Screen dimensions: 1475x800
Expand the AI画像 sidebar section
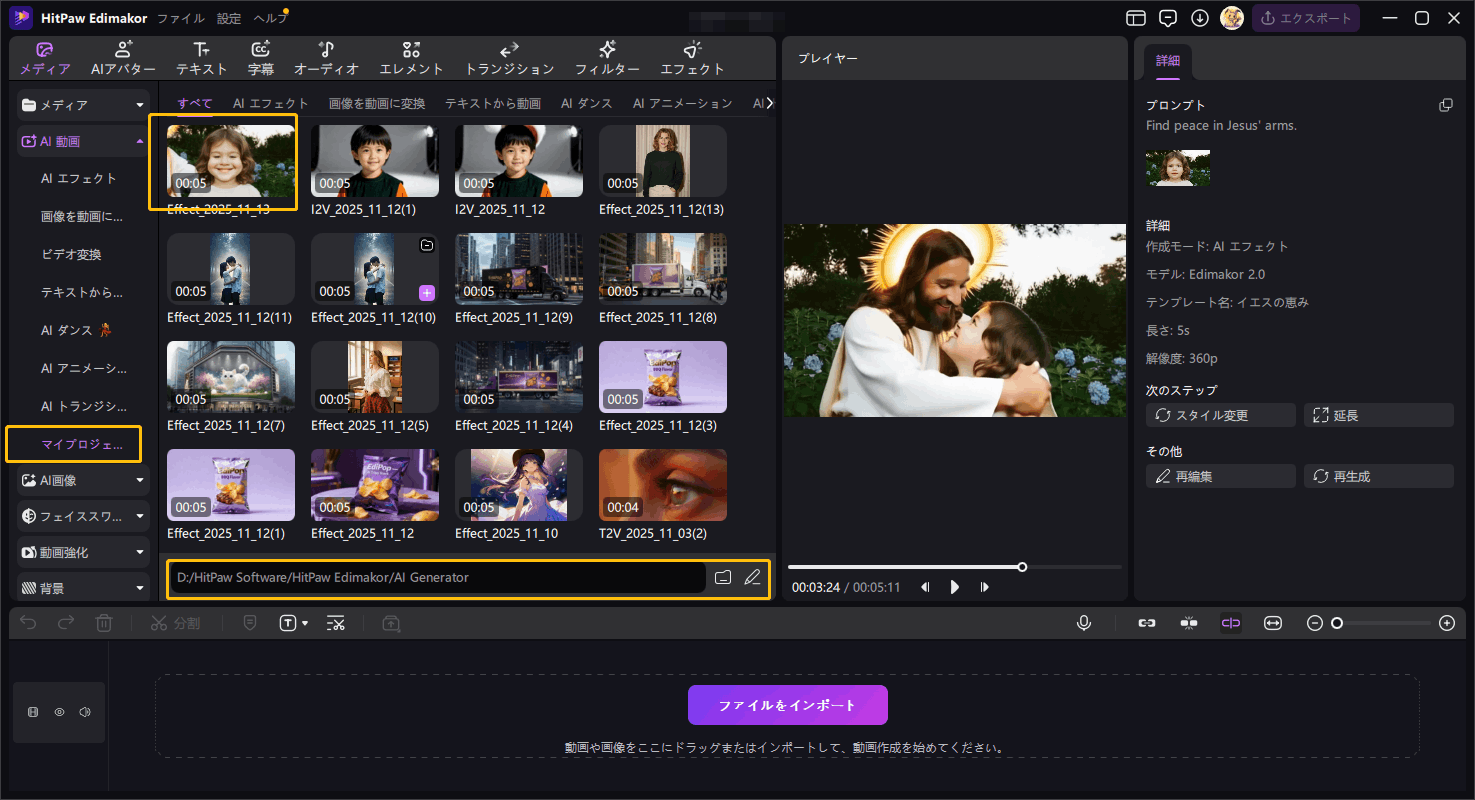tap(82, 481)
